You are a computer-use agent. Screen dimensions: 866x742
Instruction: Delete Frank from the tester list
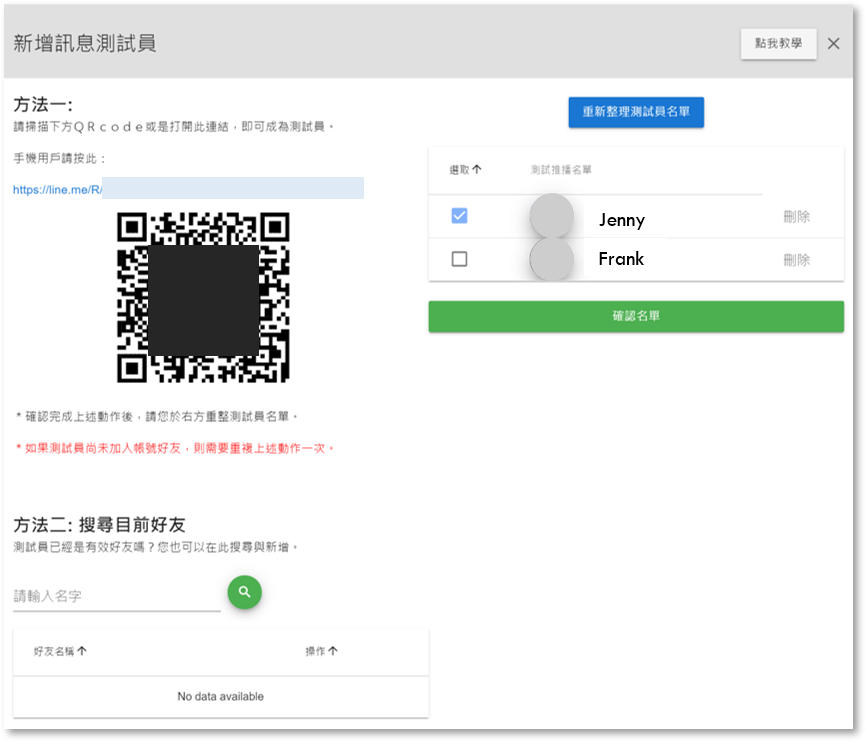[x=796, y=260]
